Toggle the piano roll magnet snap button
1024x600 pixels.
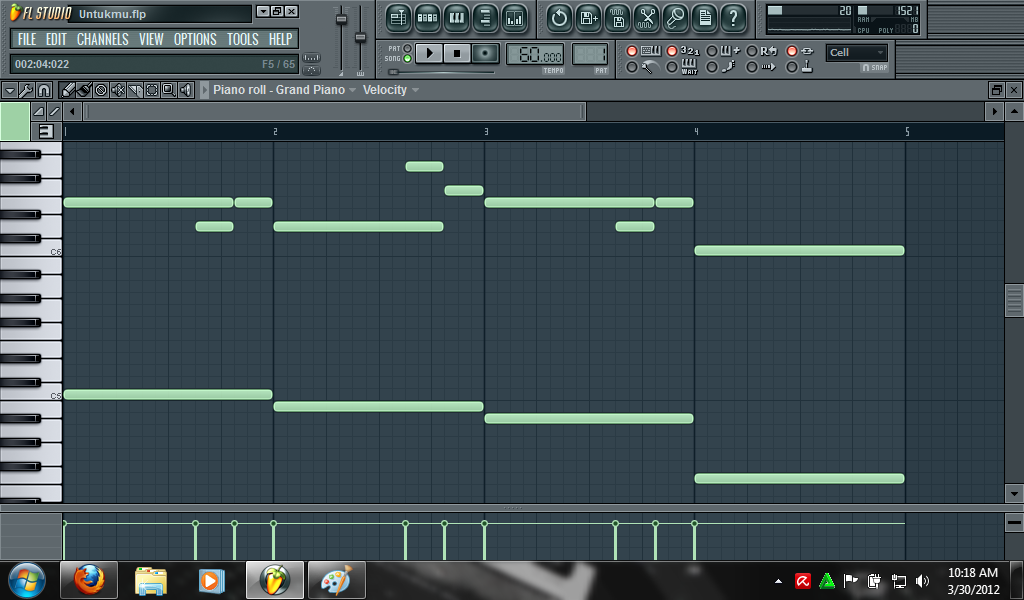[x=44, y=90]
